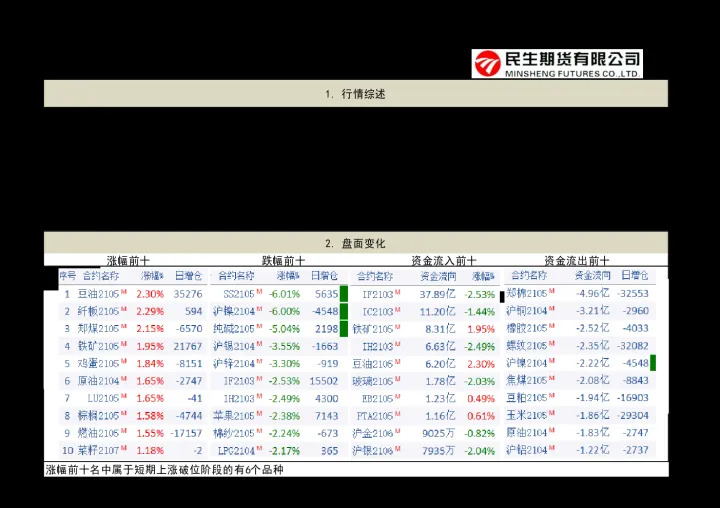
Task: Click the '资金流出前十' table title
Action: coord(577,261)
